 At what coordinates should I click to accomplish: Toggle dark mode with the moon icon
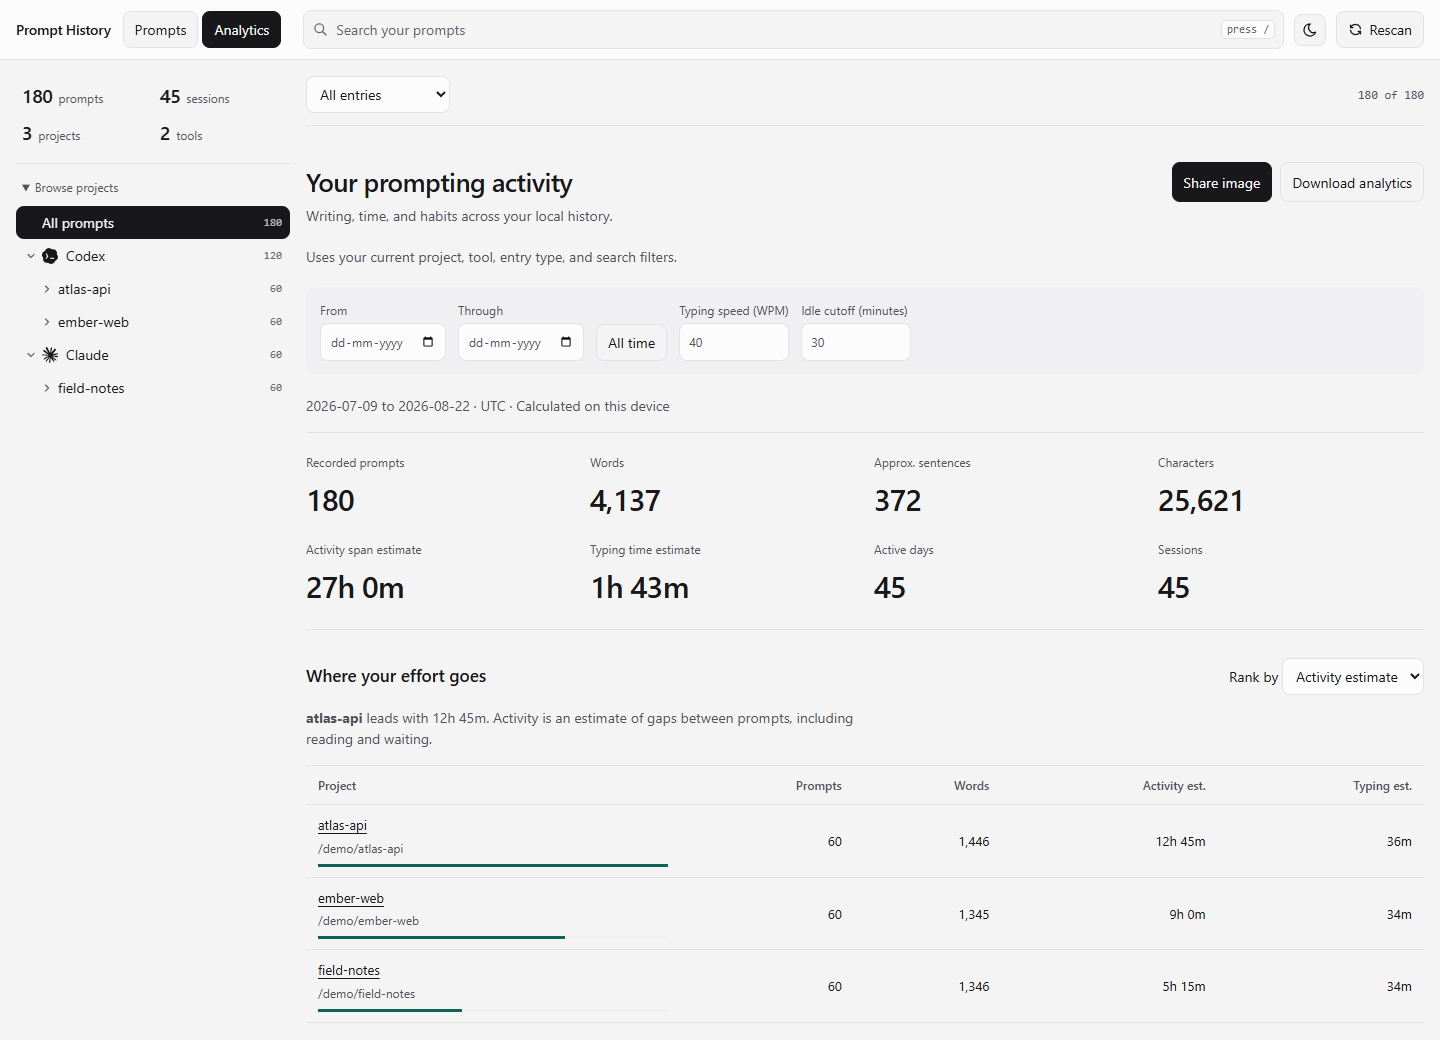click(1310, 30)
